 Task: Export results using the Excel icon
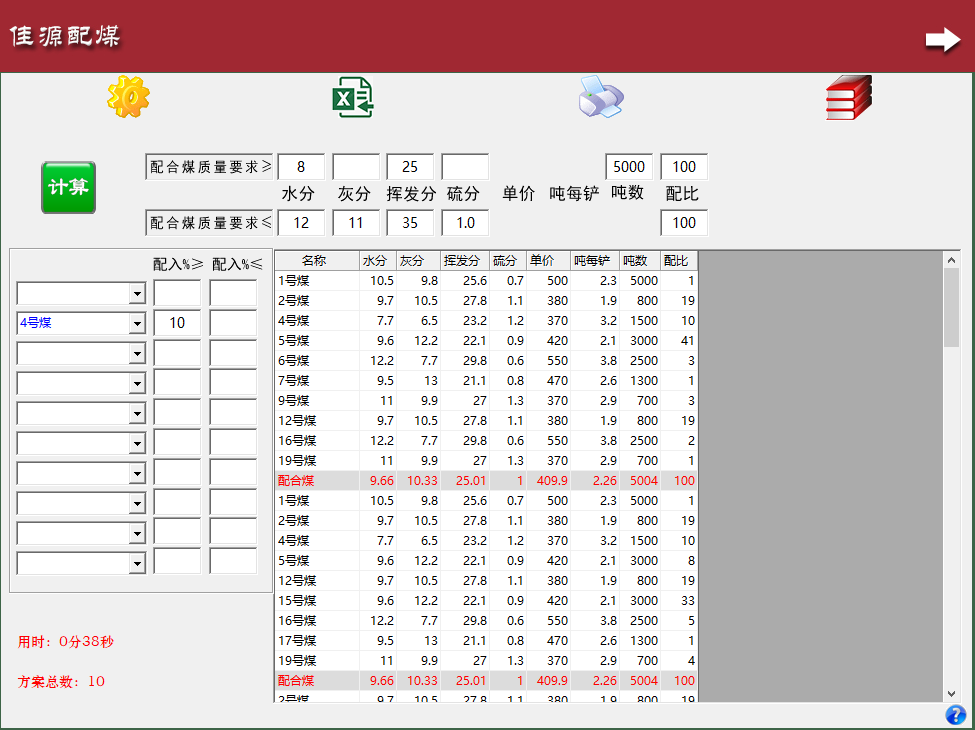(353, 97)
